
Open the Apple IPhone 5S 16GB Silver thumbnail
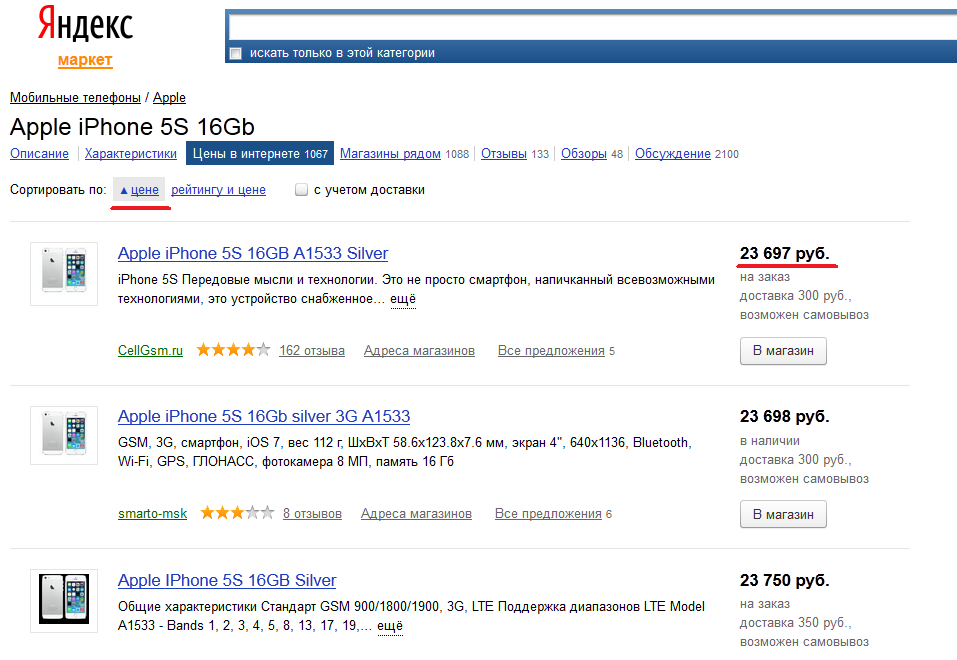[64, 600]
